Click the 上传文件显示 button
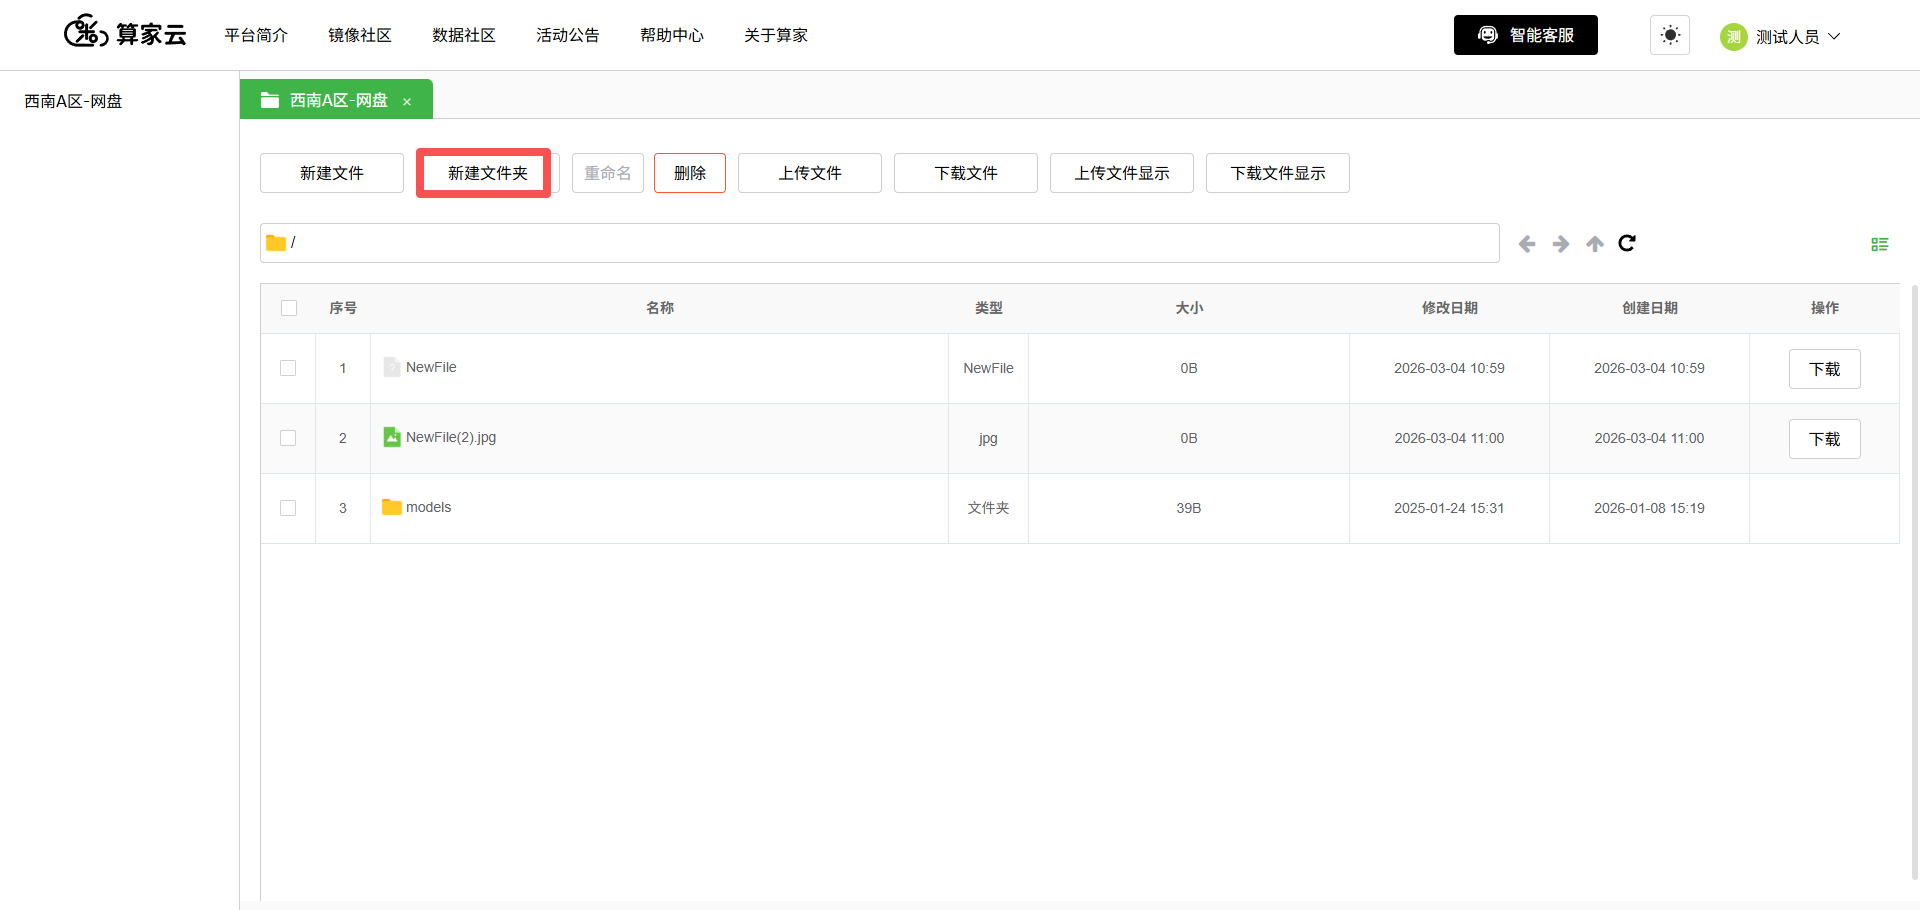The height and width of the screenshot is (910, 1920). [1122, 173]
